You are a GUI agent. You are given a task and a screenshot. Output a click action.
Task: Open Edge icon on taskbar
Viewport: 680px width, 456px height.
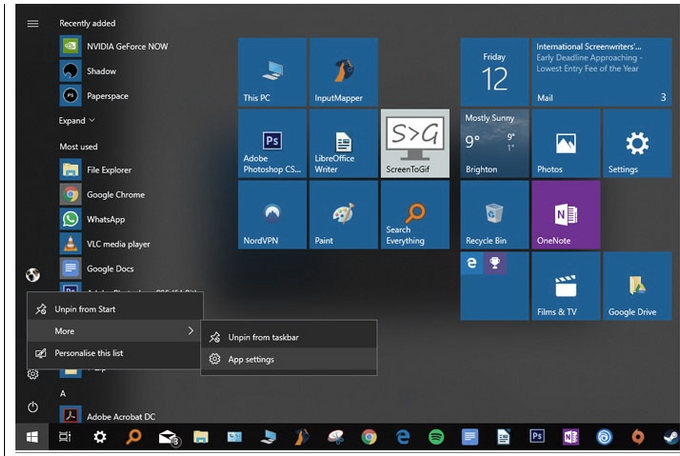pyautogui.click(x=403, y=437)
